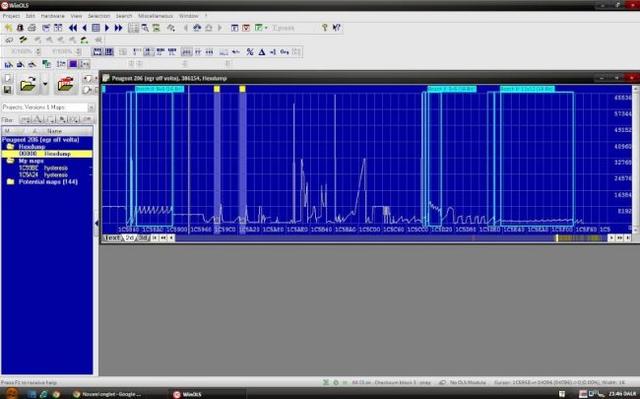Click the context help arrow-question icon
Screen dimensions: 640x399
[336, 28]
